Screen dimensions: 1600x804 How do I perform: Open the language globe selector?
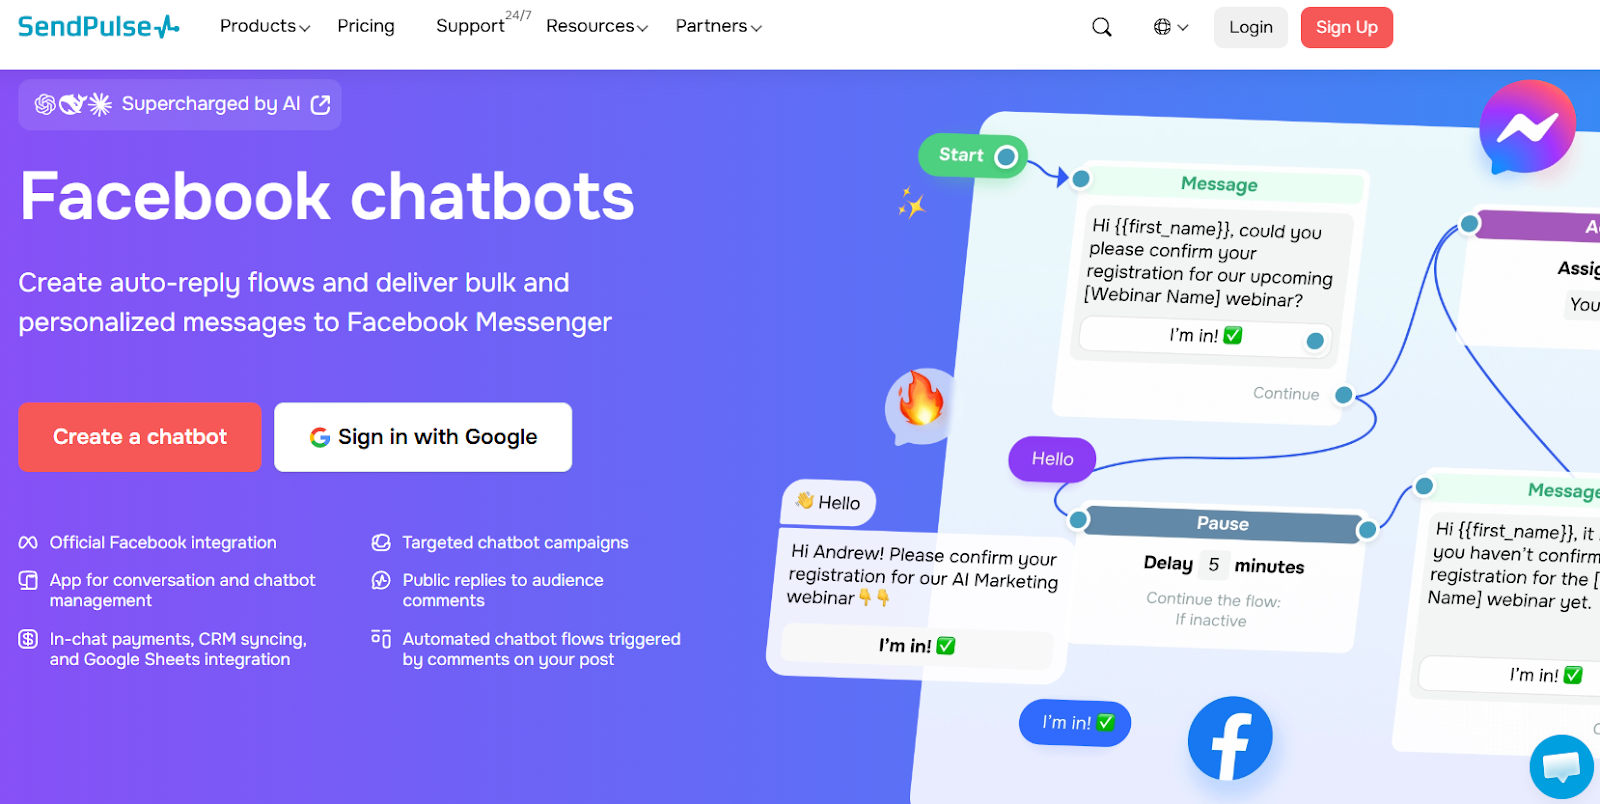pos(1170,27)
